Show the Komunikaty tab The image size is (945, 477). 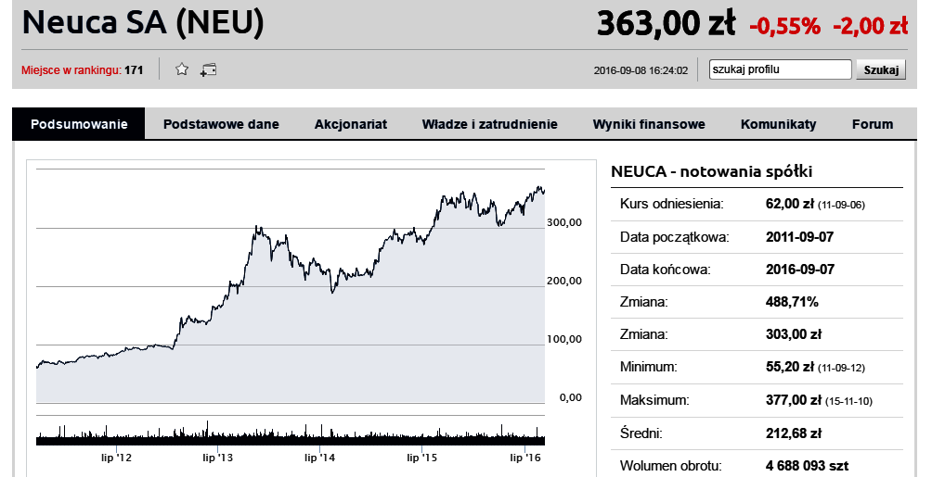[x=779, y=124]
